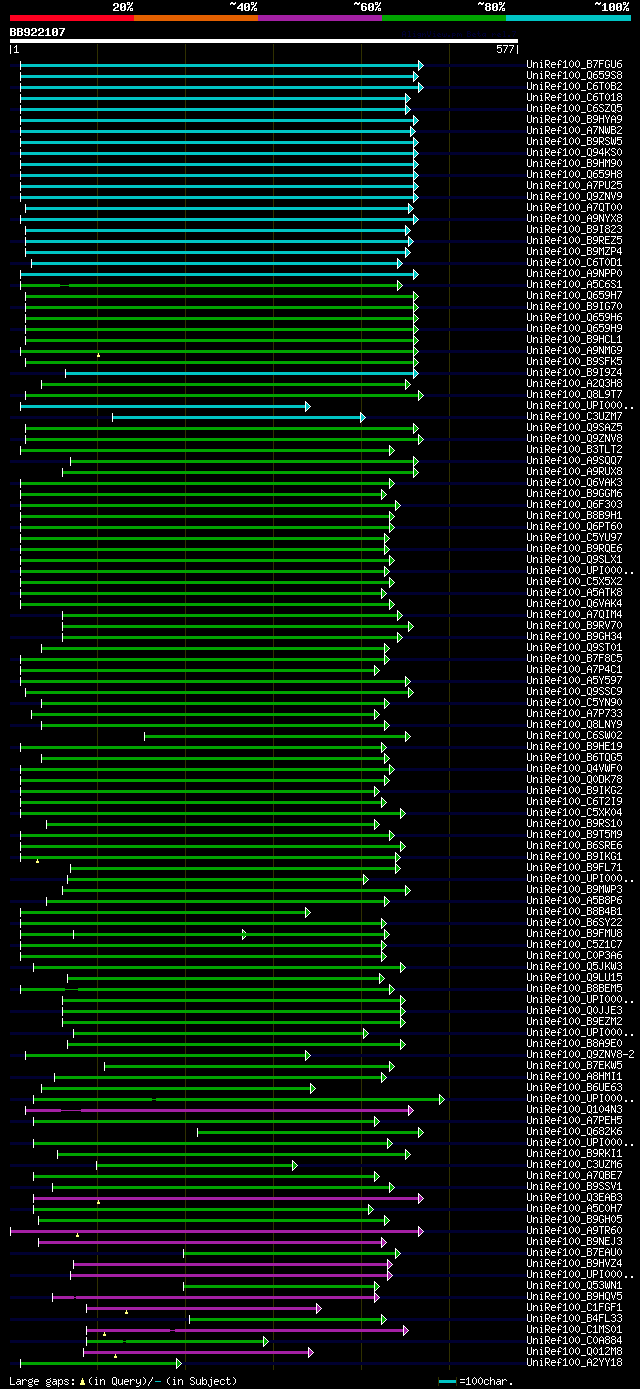This screenshot has height=1389, width=640.
Task: Click the white query sequence bar
Action: [x=263, y=41]
